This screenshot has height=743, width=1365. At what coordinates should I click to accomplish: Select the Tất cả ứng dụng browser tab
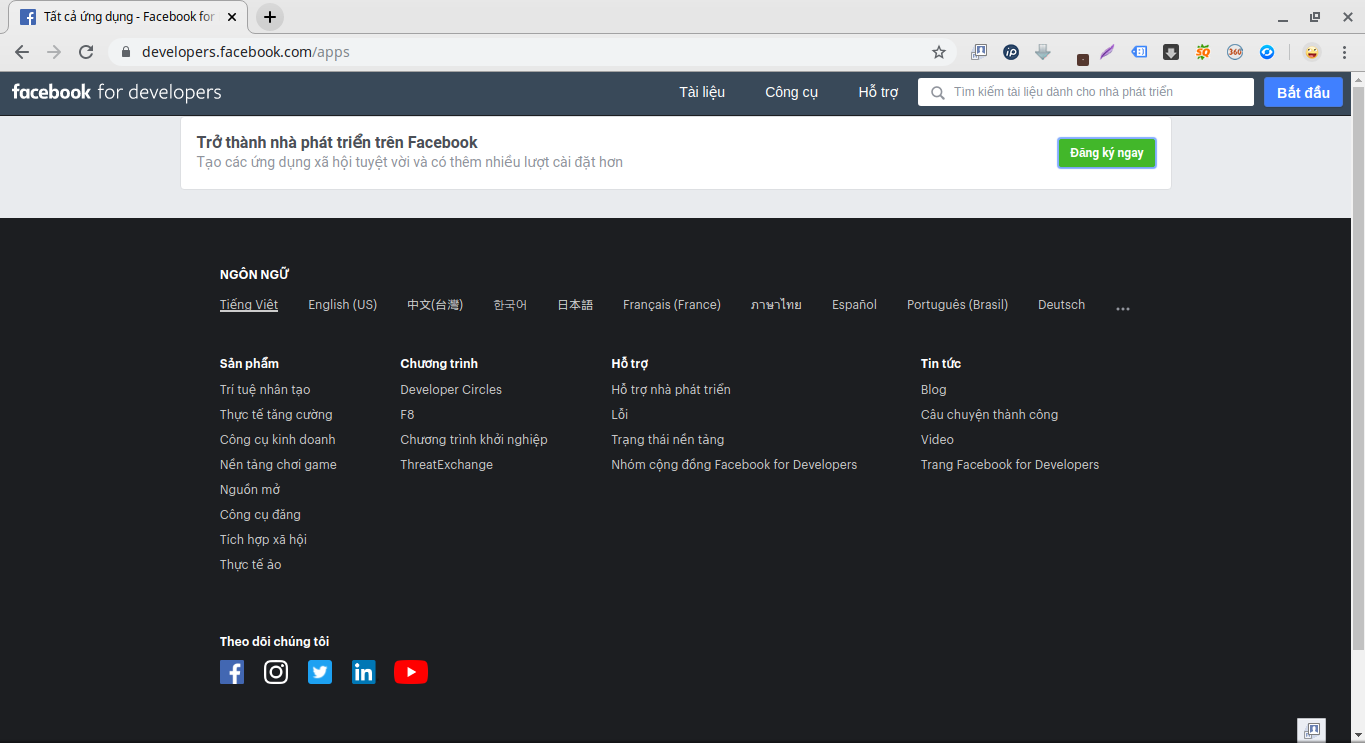pyautogui.click(x=128, y=17)
